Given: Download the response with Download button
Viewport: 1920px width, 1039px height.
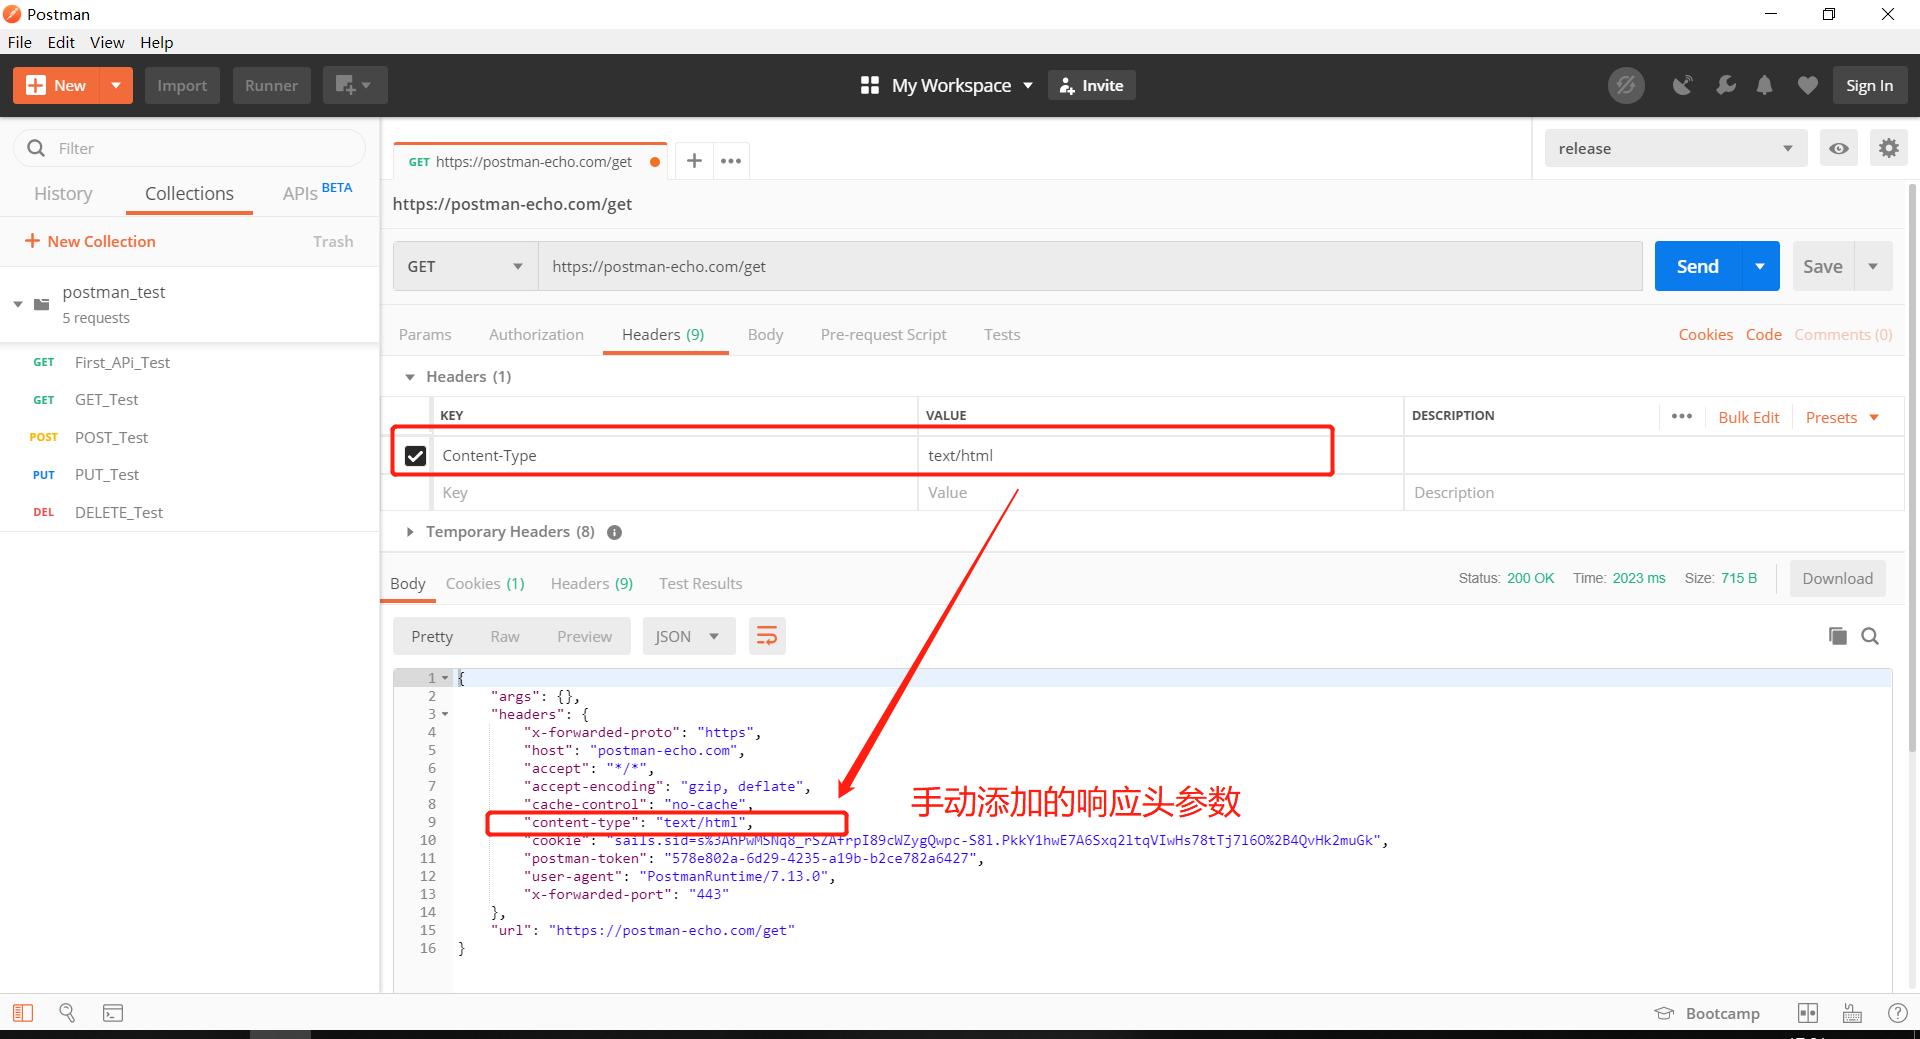Looking at the screenshot, I should click(x=1837, y=578).
